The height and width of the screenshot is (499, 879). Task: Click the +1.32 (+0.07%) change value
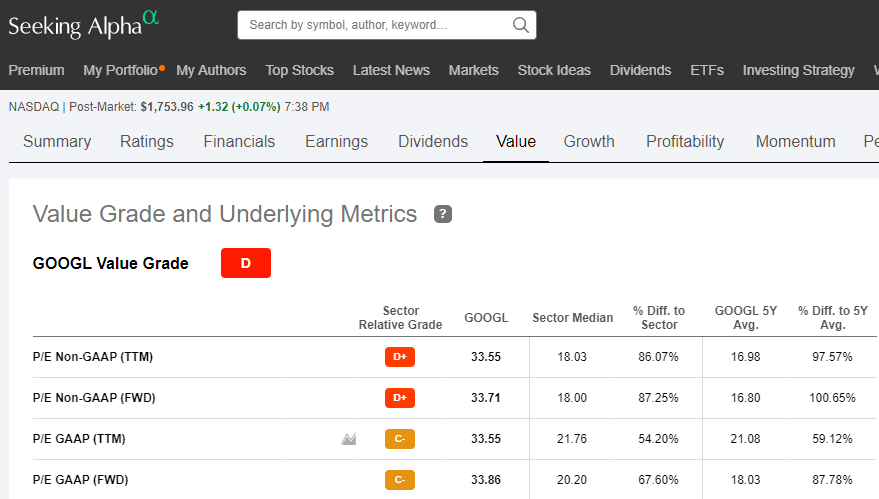click(239, 107)
